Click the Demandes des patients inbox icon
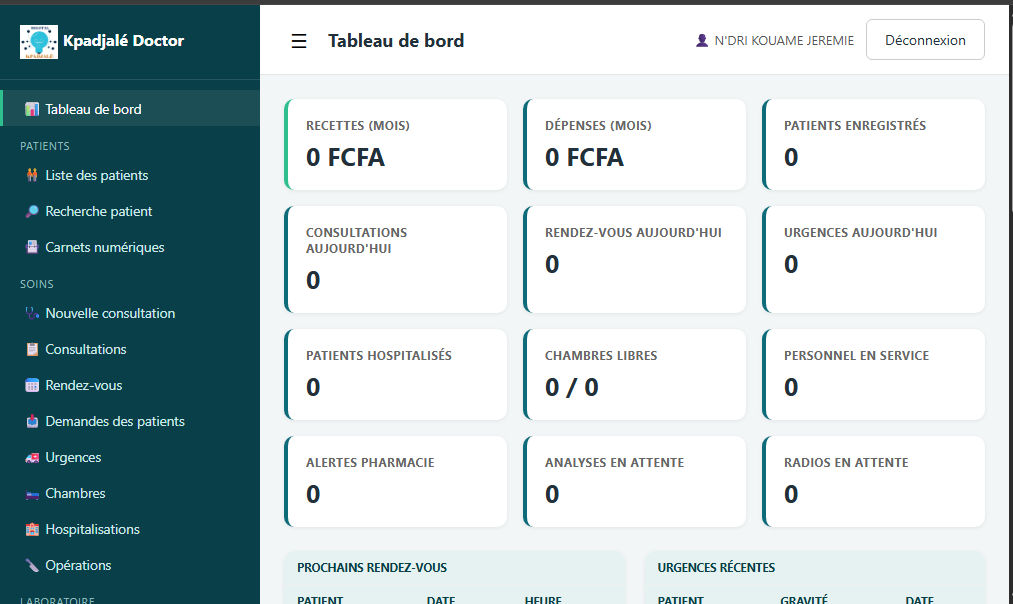Viewport: 1013px width, 604px height. pyautogui.click(x=32, y=421)
